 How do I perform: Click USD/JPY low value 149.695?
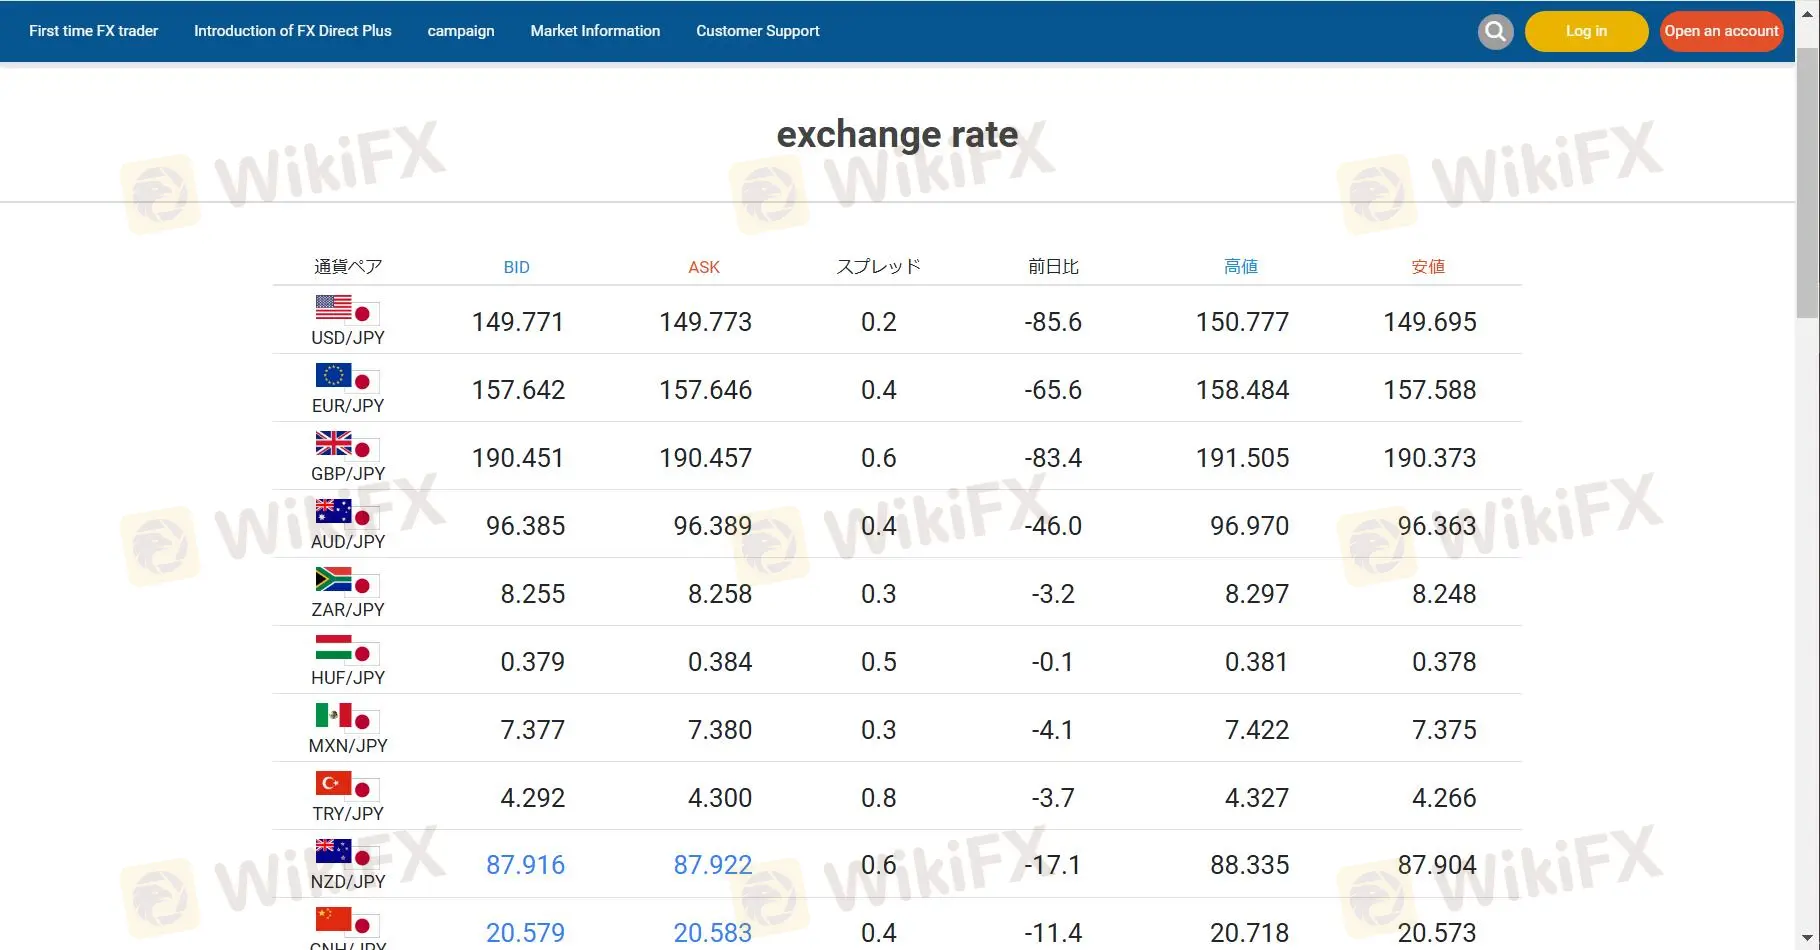1430,322
